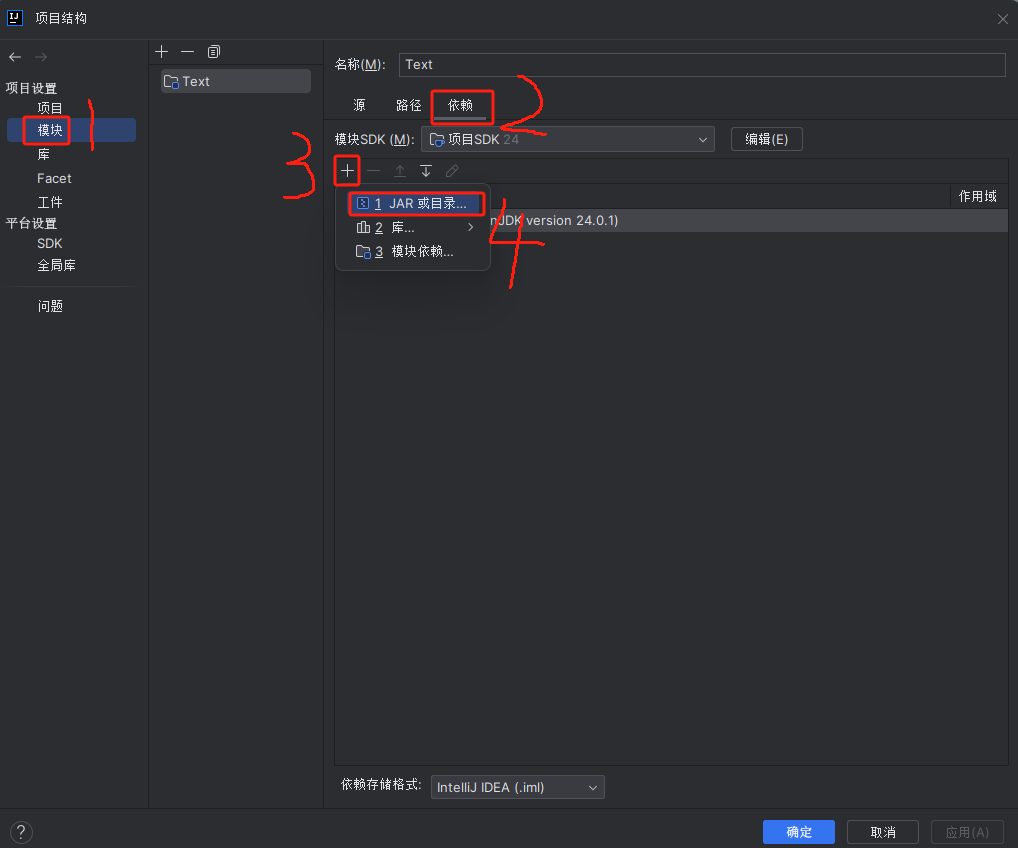This screenshot has width=1018, height=848.
Task: Move dependency down using the down arrow icon
Action: point(425,170)
